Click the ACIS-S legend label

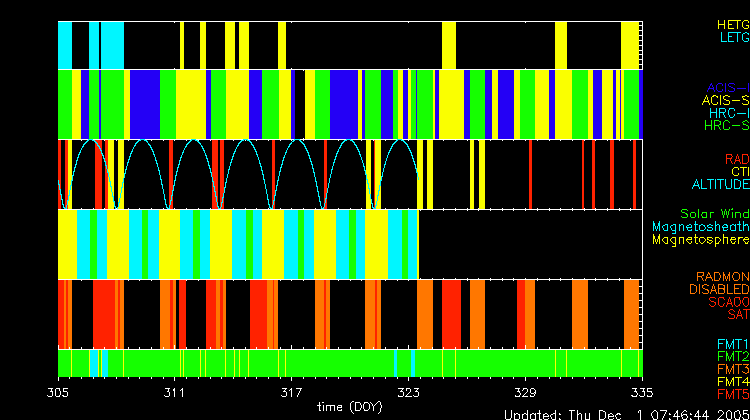[725, 100]
